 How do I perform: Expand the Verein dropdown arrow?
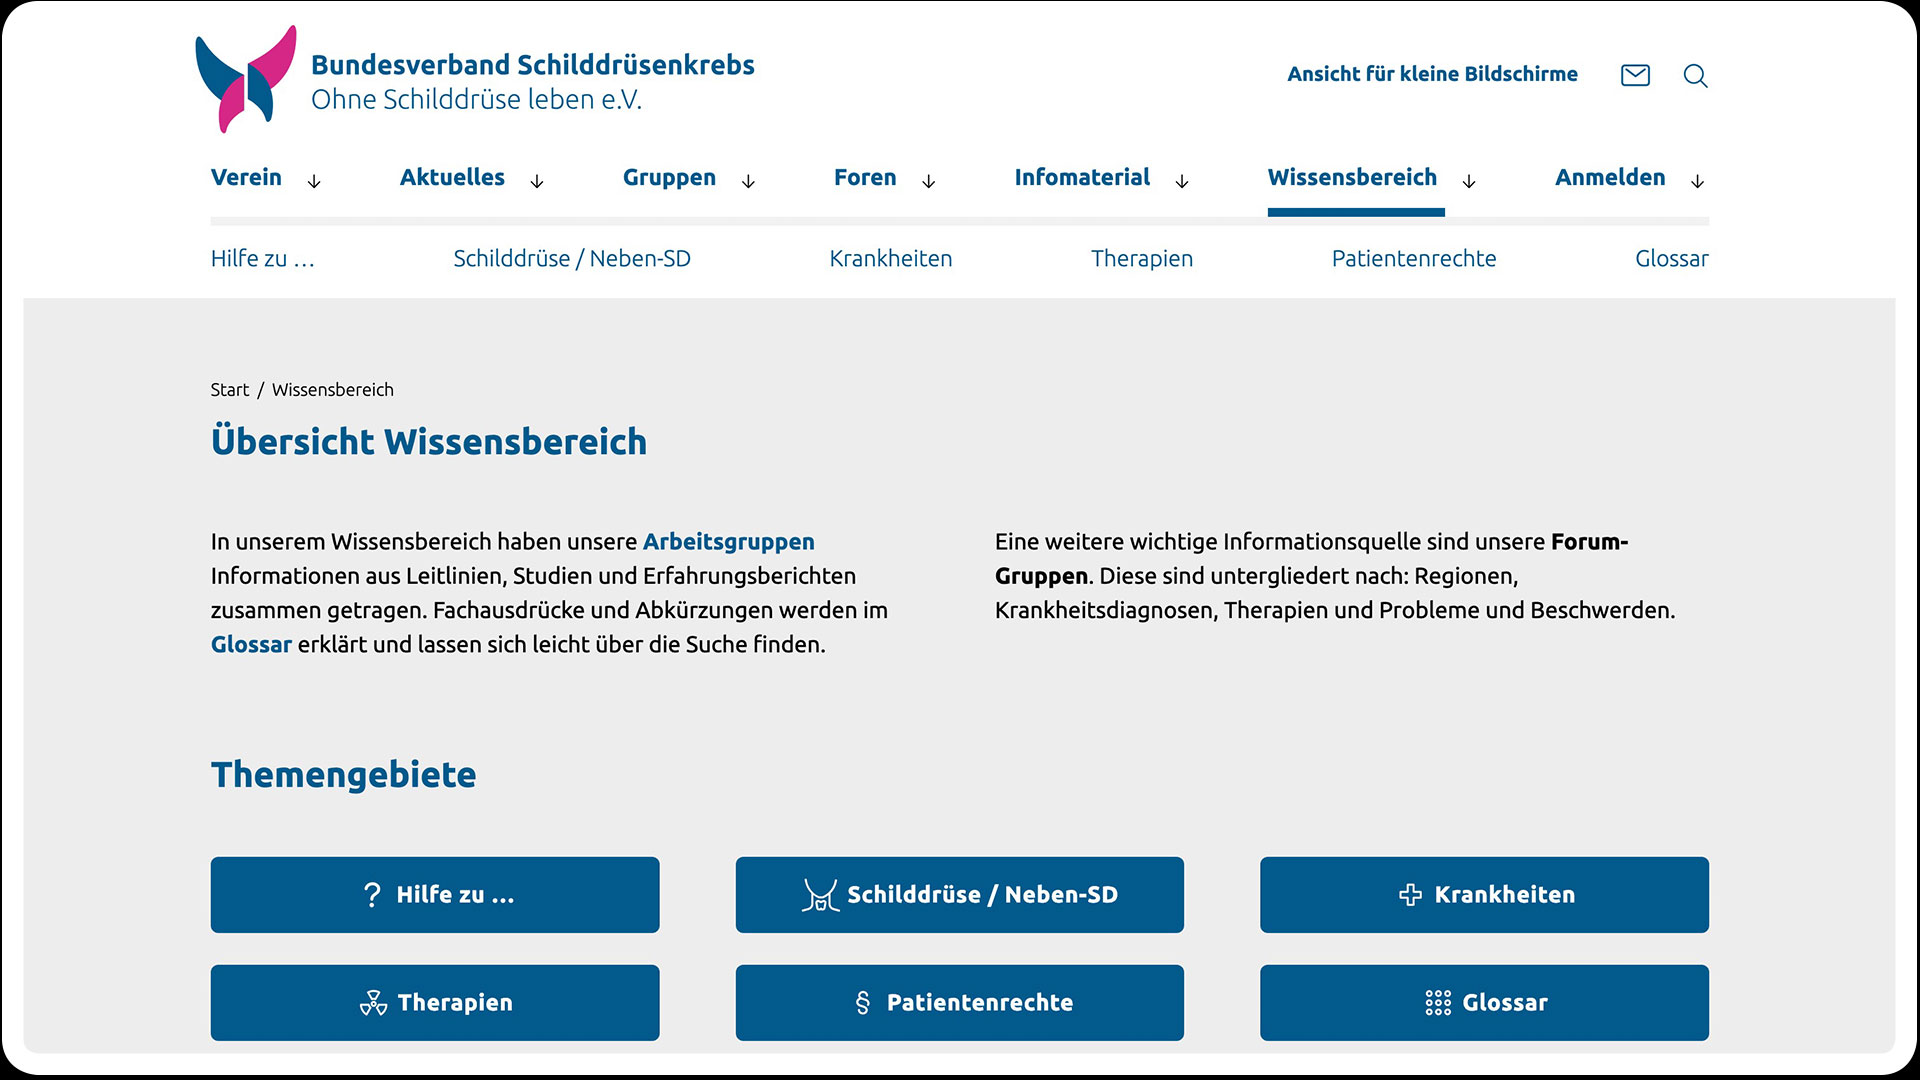point(314,181)
